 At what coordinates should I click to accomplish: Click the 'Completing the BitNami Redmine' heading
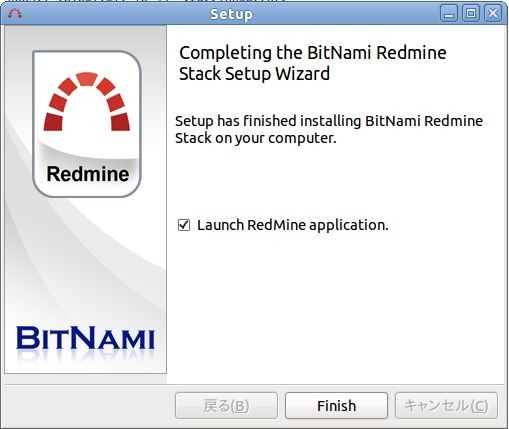point(313,63)
